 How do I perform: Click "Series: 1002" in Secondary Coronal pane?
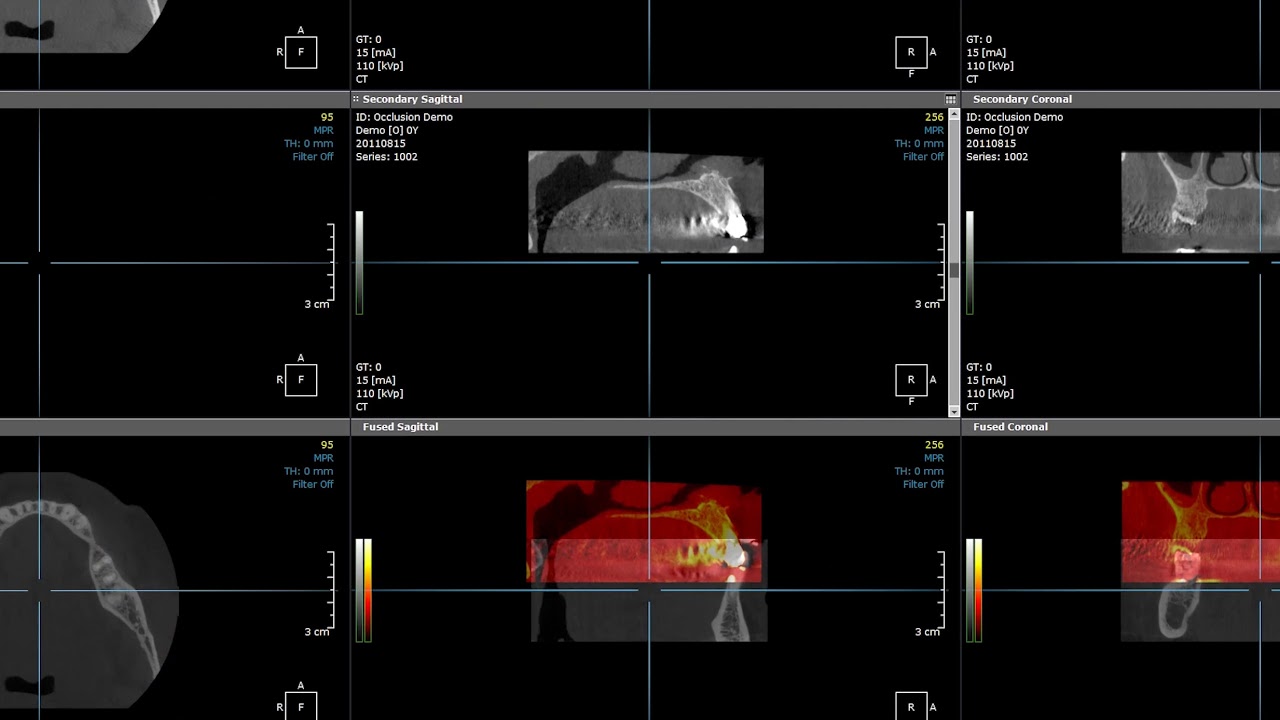(996, 157)
